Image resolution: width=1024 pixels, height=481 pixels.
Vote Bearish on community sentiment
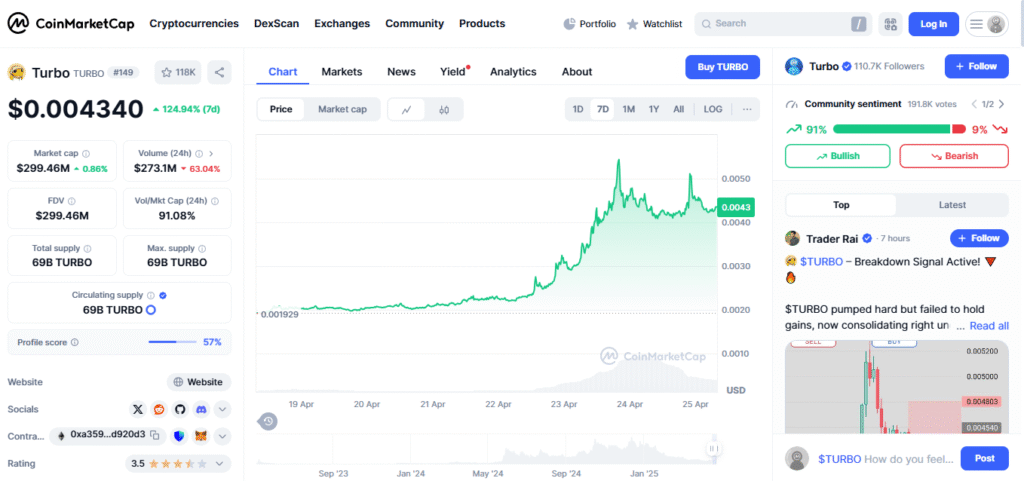[x=954, y=156]
